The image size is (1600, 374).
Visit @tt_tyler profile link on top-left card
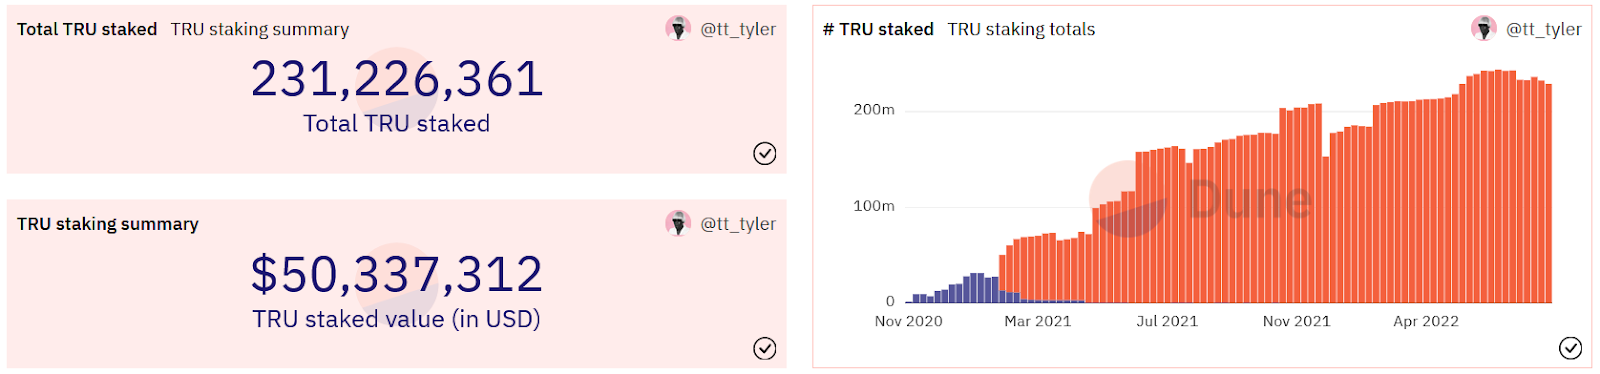738,29
